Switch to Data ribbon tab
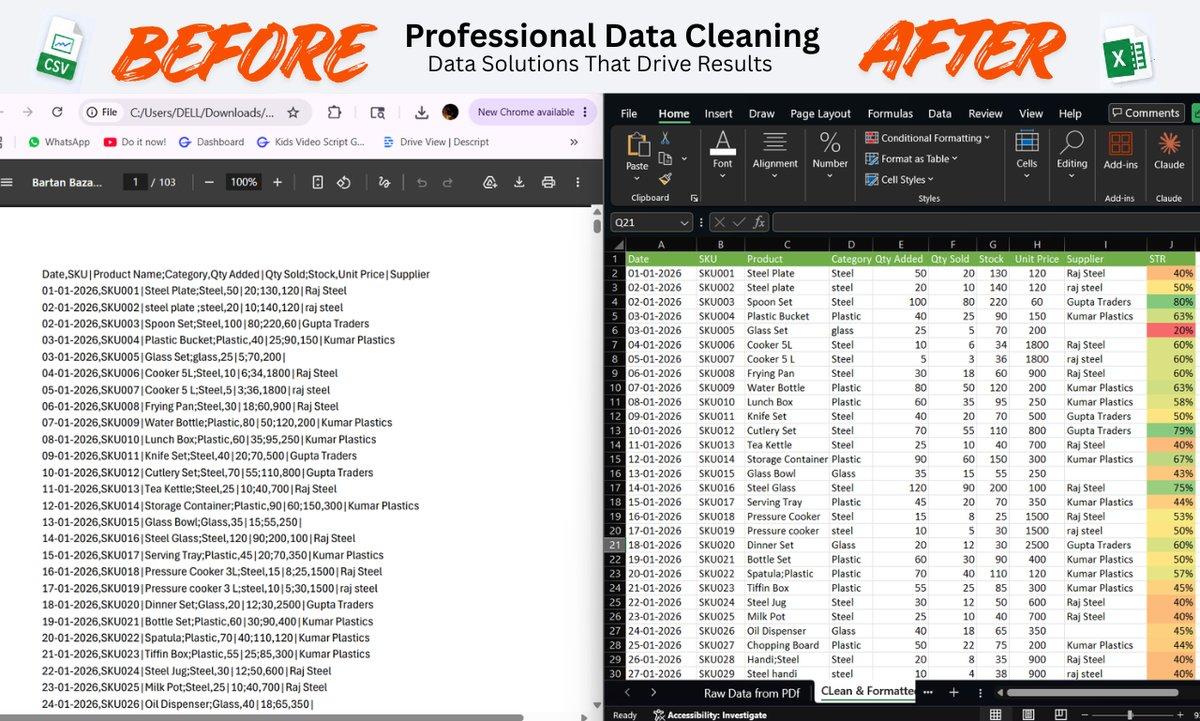Viewport: 1200px width, 721px height. [x=939, y=114]
